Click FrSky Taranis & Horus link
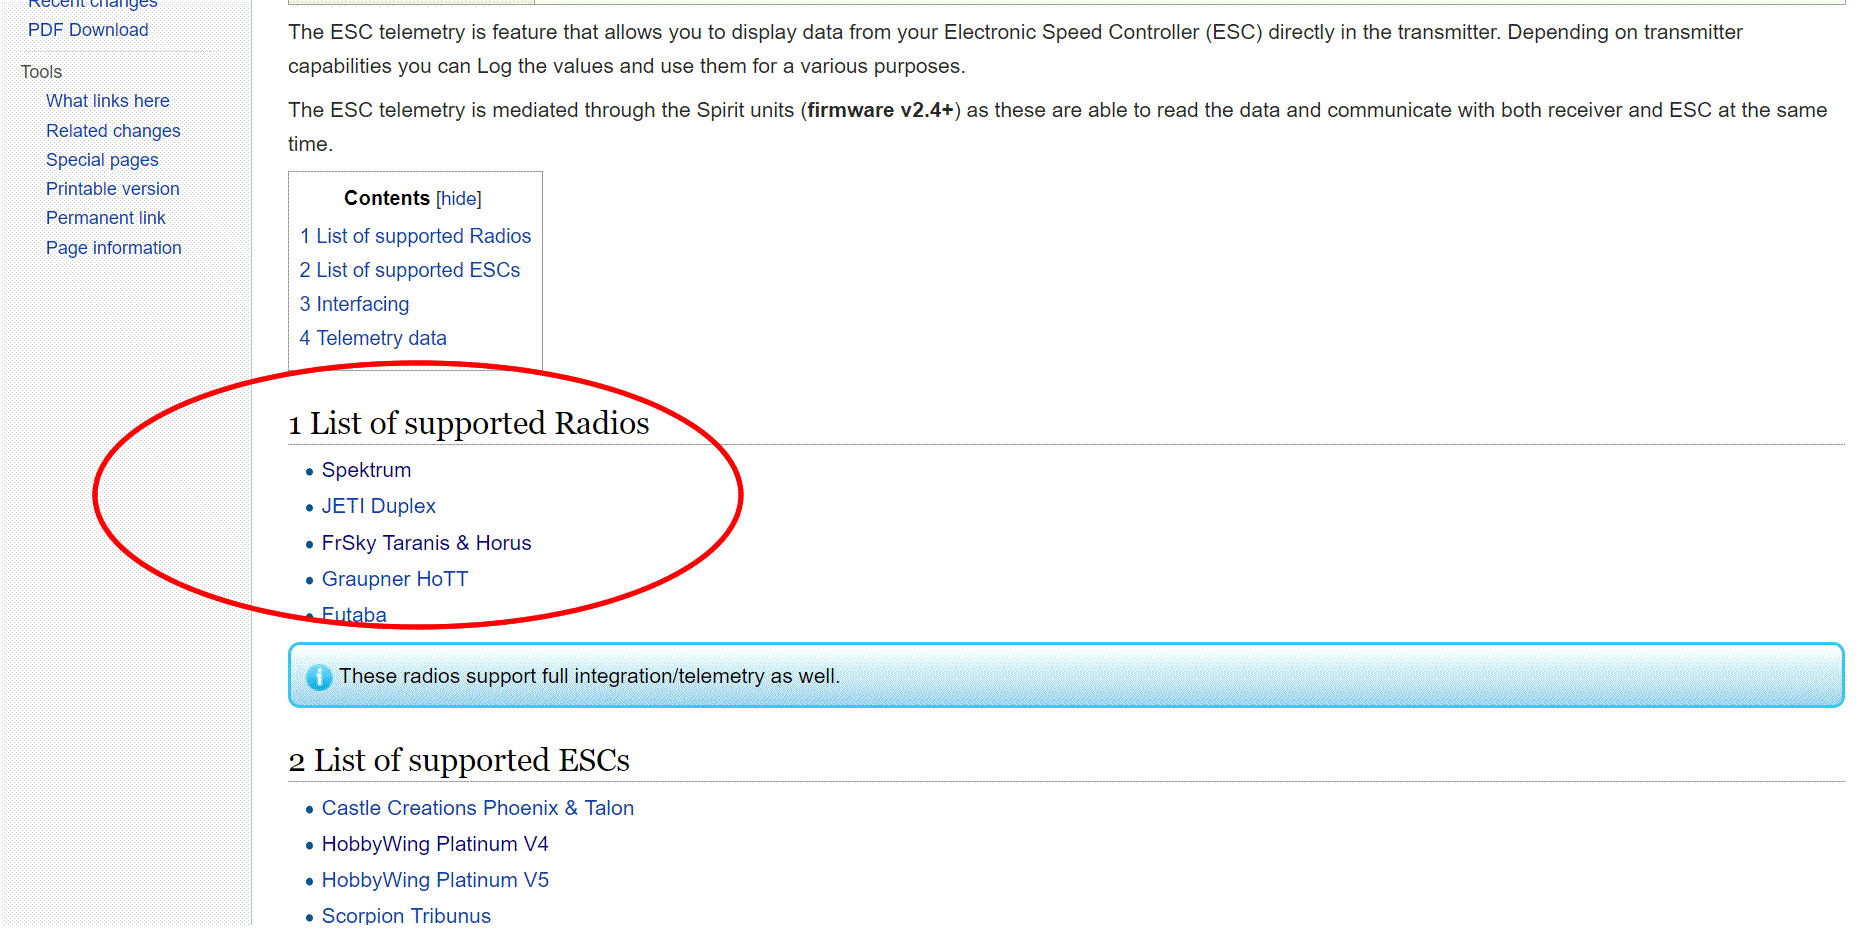 tap(426, 543)
